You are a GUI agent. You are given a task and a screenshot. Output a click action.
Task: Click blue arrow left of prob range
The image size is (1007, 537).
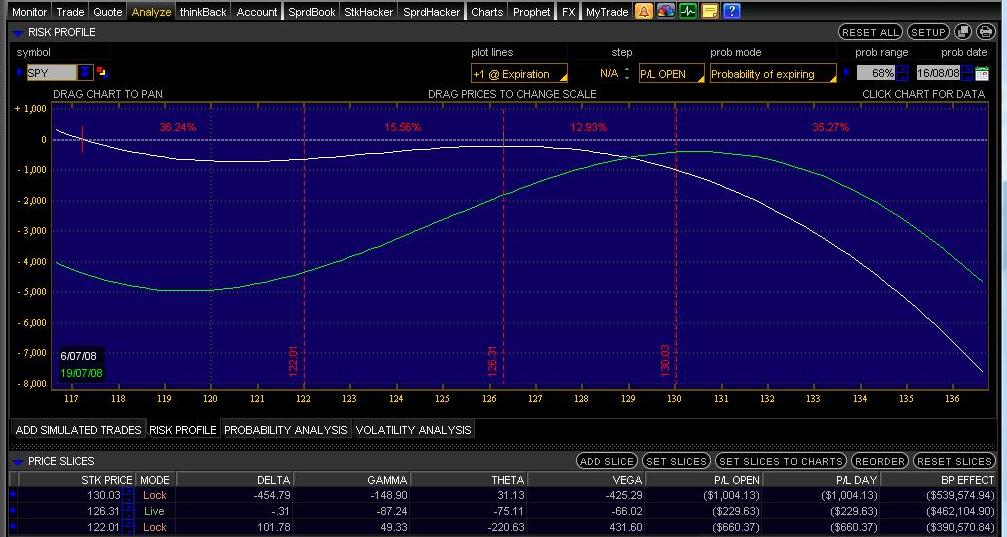pos(847,73)
